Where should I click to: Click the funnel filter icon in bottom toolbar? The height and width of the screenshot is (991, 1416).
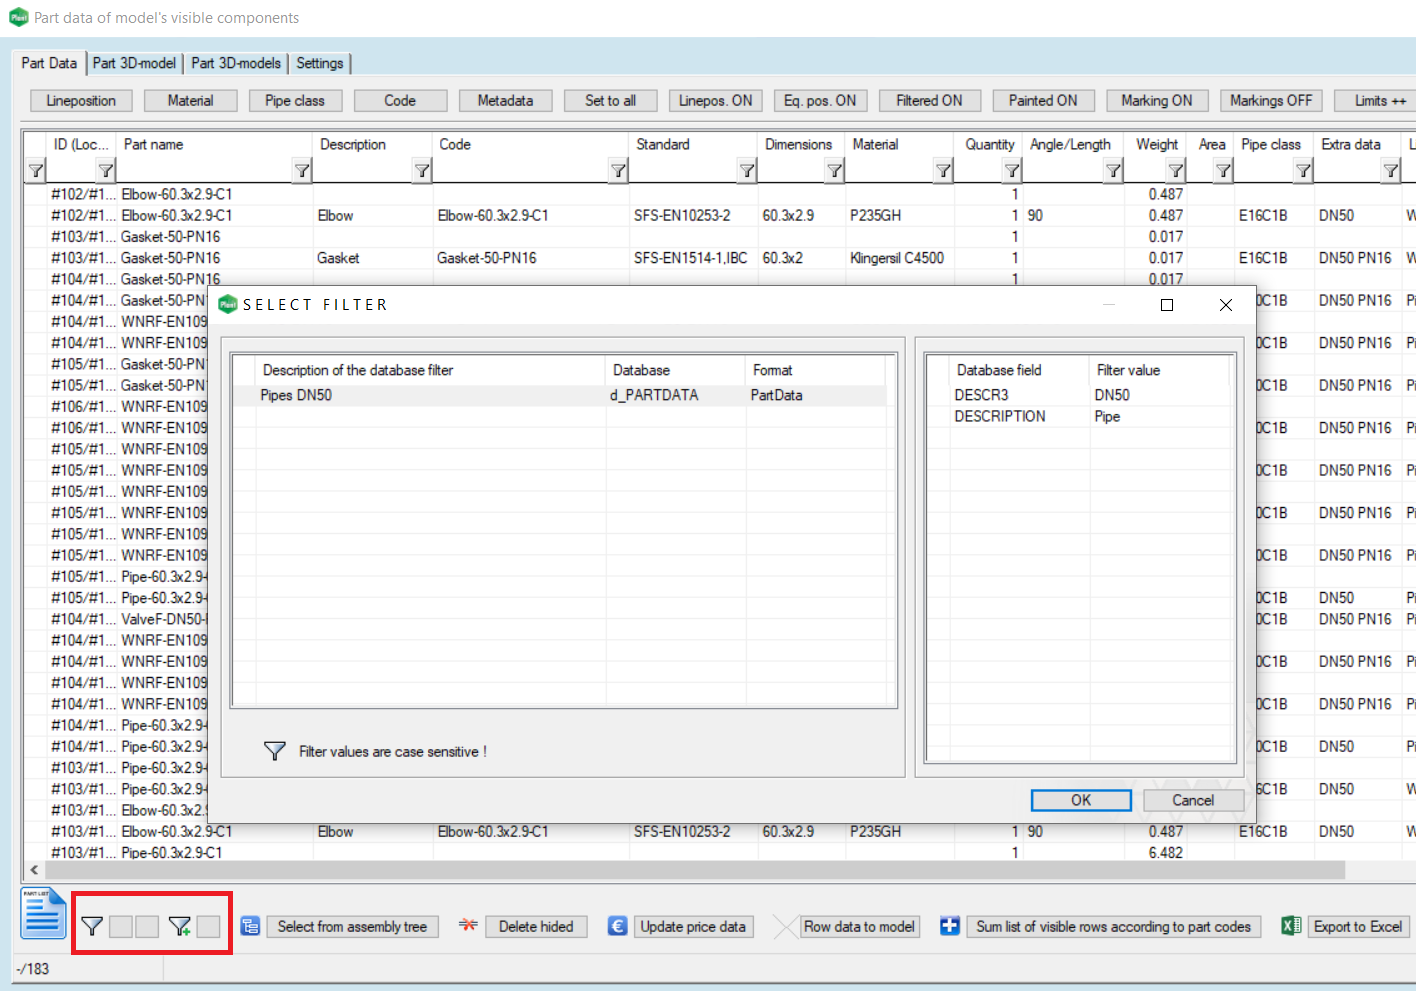click(x=92, y=926)
